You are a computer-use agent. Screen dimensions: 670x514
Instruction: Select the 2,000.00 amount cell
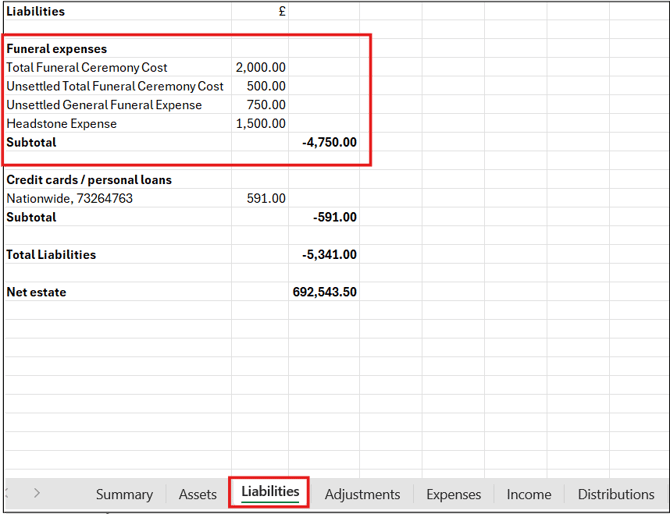(x=260, y=68)
